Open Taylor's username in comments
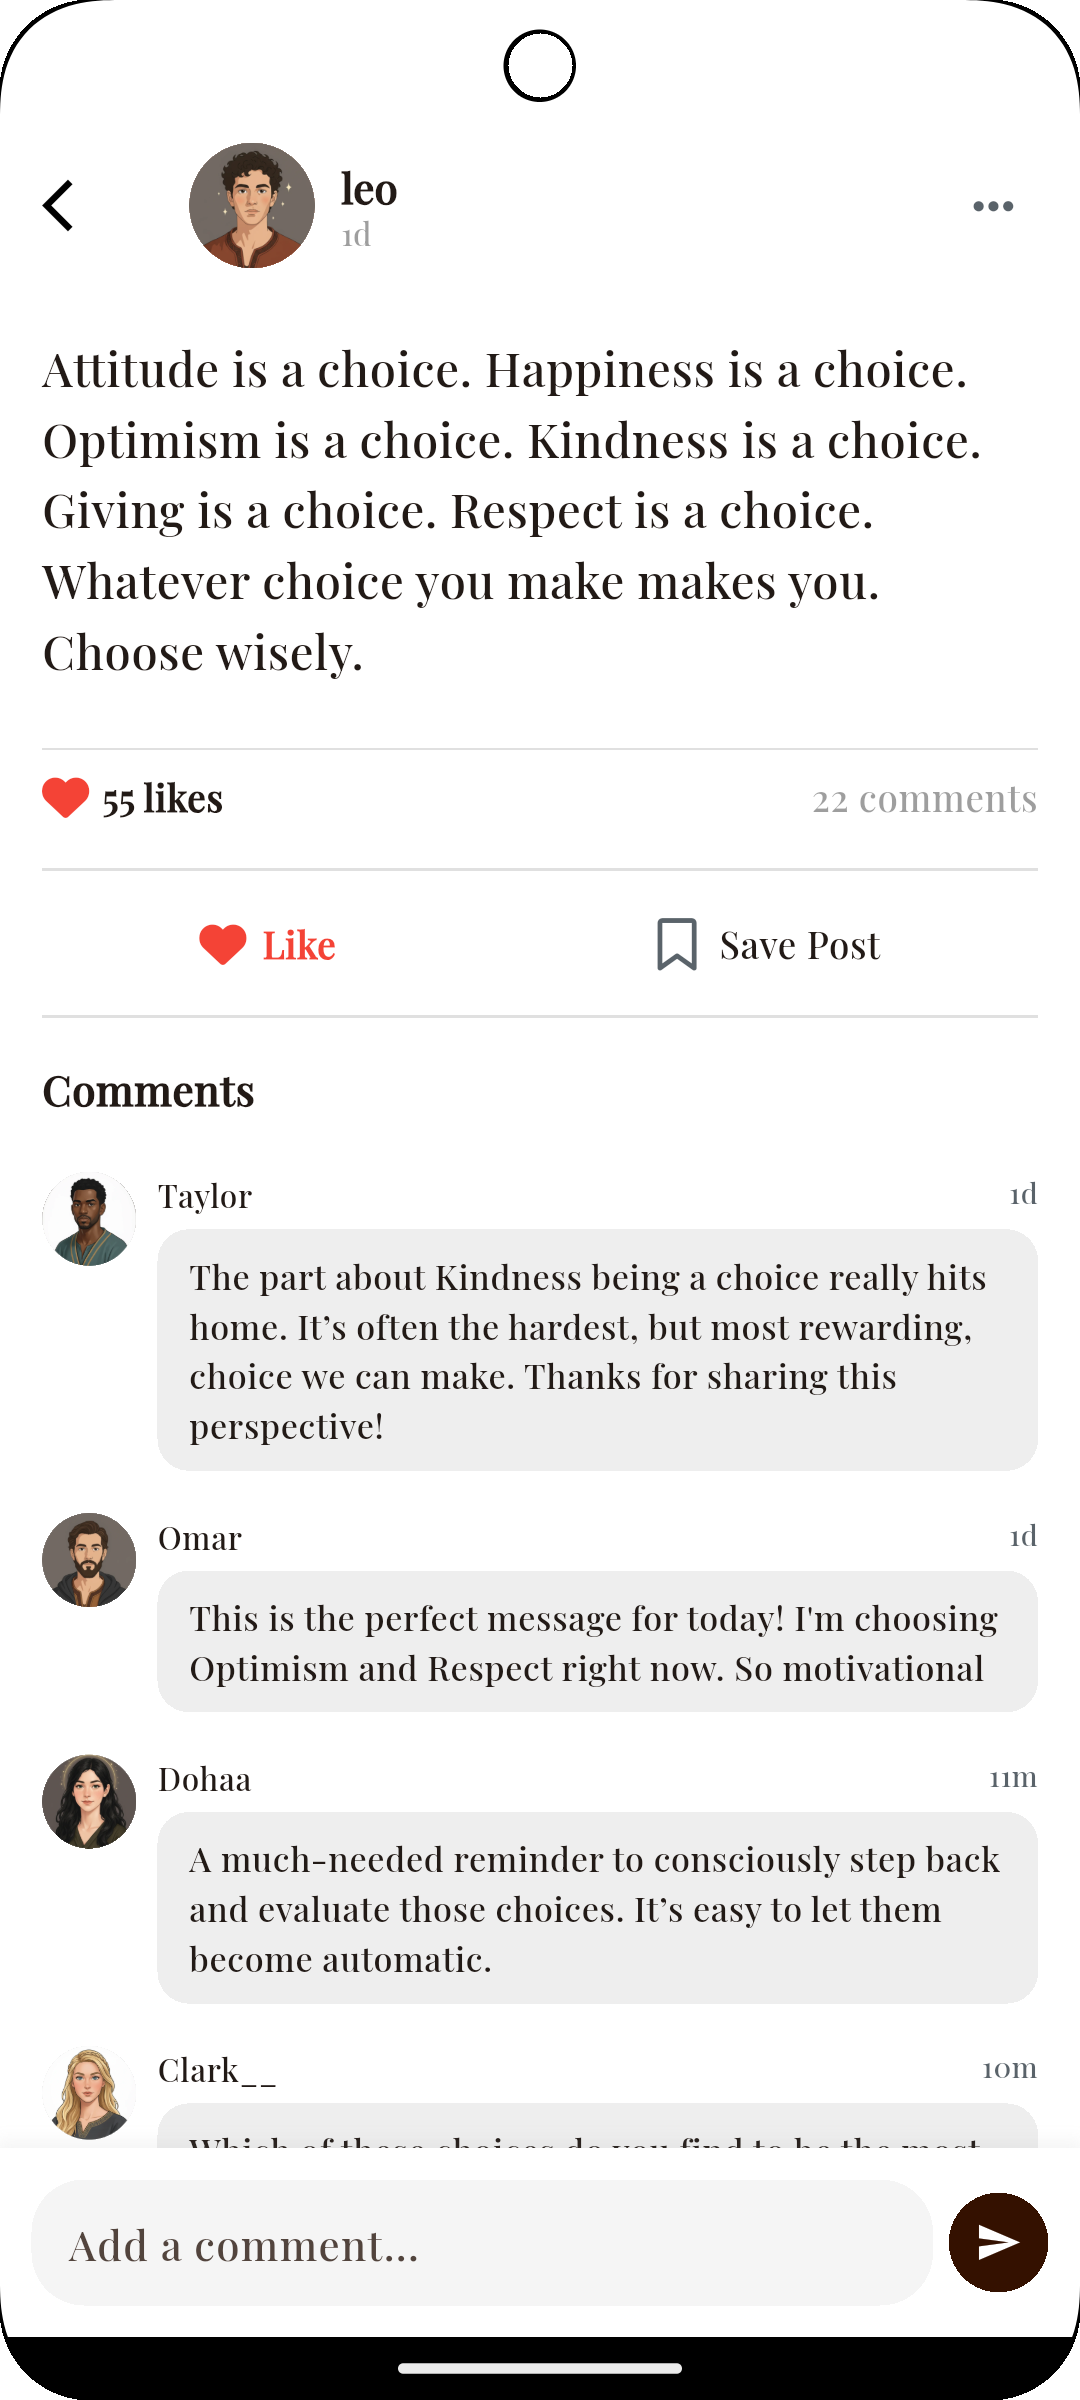1080x2400 pixels. [205, 1196]
